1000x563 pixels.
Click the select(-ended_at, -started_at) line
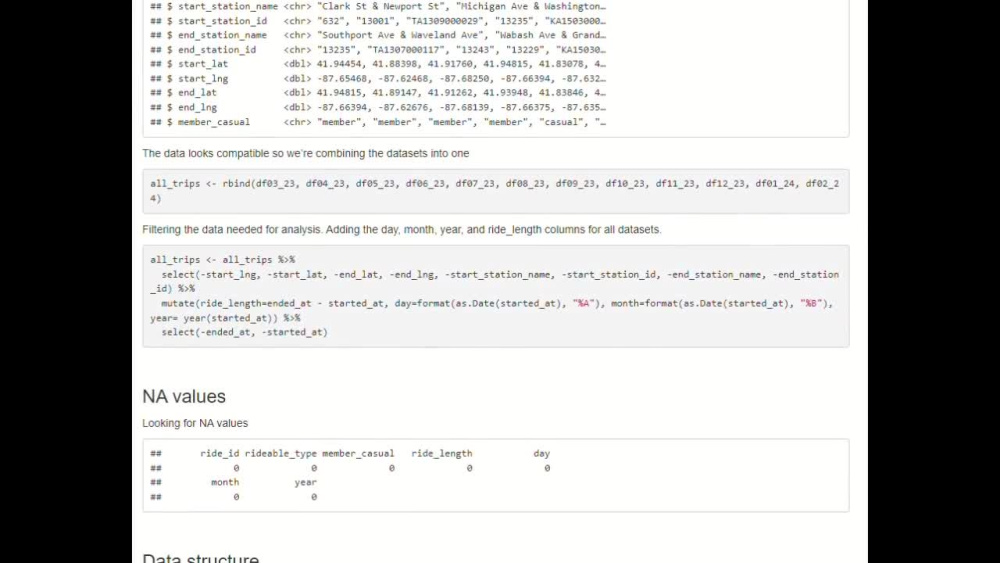[244, 332]
